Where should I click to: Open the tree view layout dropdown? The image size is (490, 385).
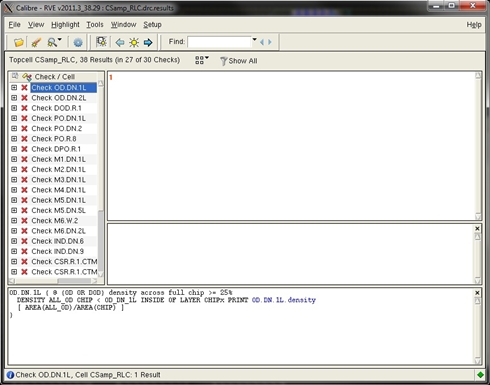201,60
